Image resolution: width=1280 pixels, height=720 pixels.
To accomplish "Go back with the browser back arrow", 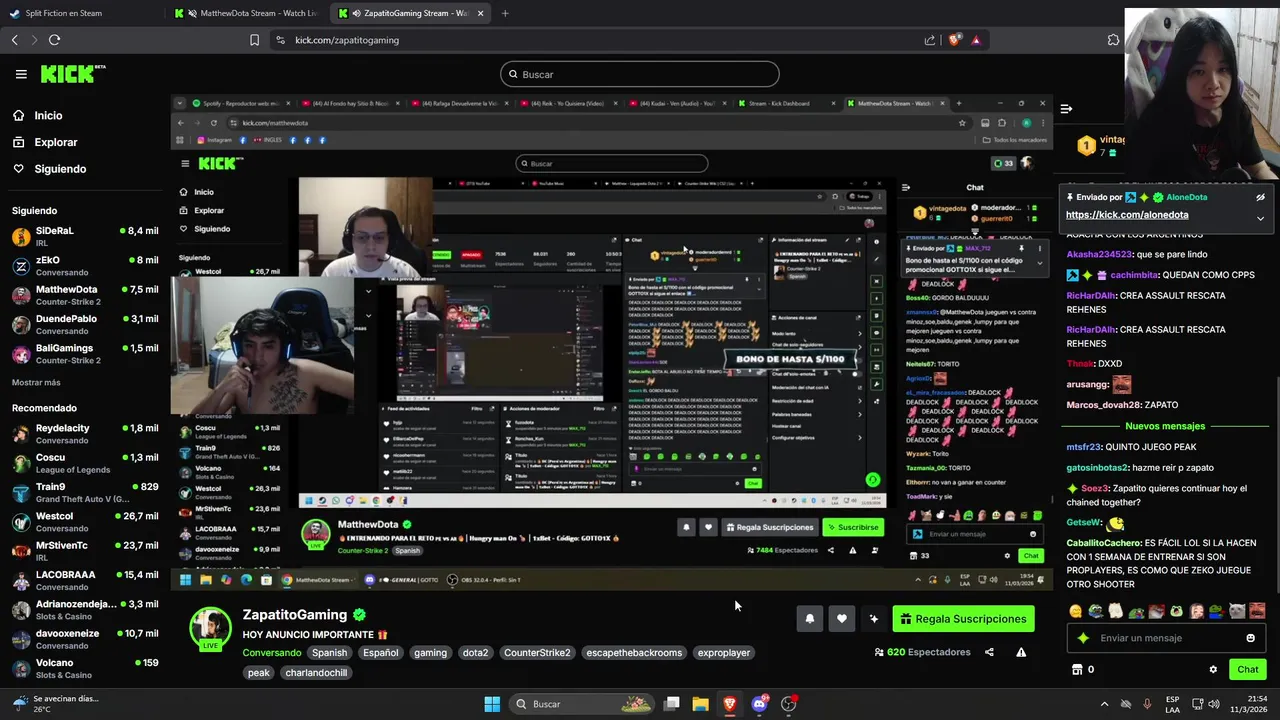I will pos(14,40).
